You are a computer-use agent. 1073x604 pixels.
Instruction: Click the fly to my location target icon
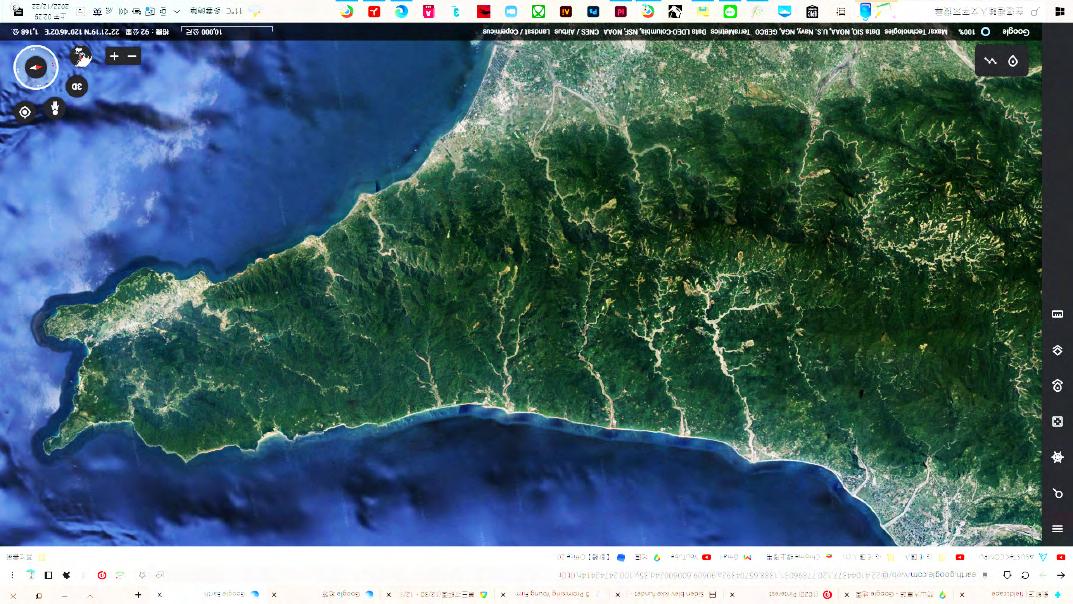coord(25,111)
